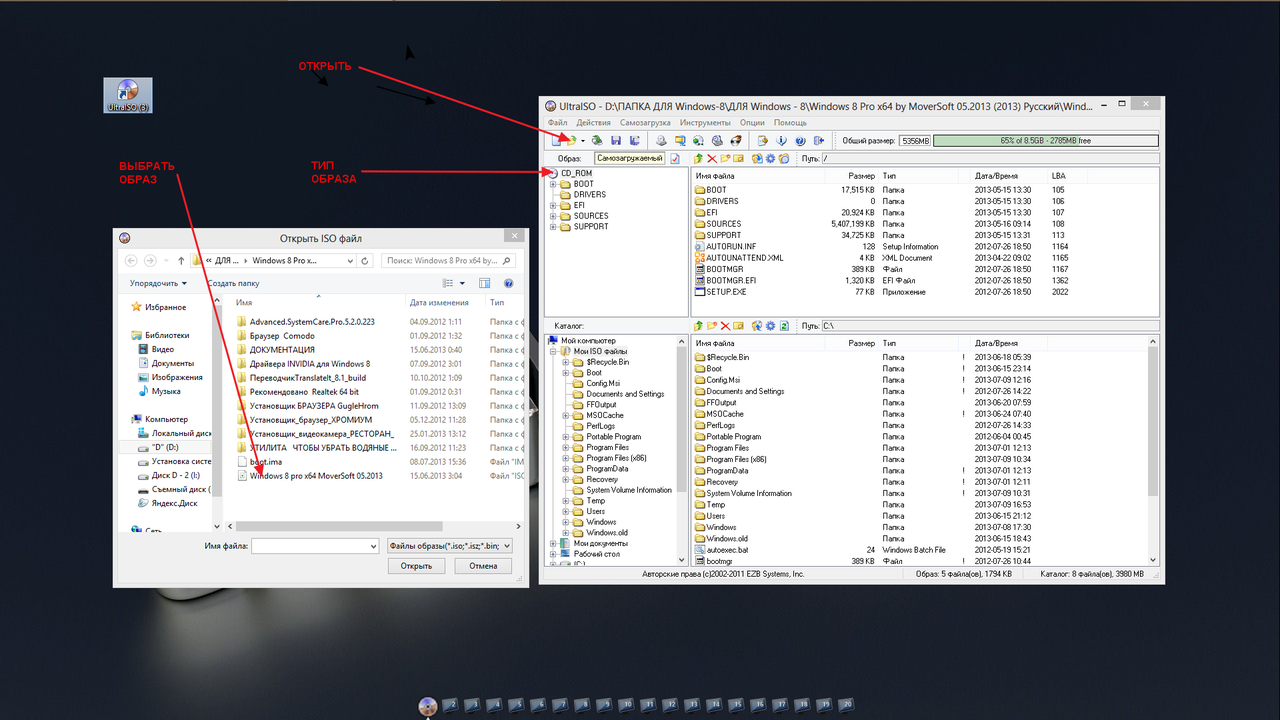Open the Опции menu
The image size is (1280, 720).
point(753,123)
